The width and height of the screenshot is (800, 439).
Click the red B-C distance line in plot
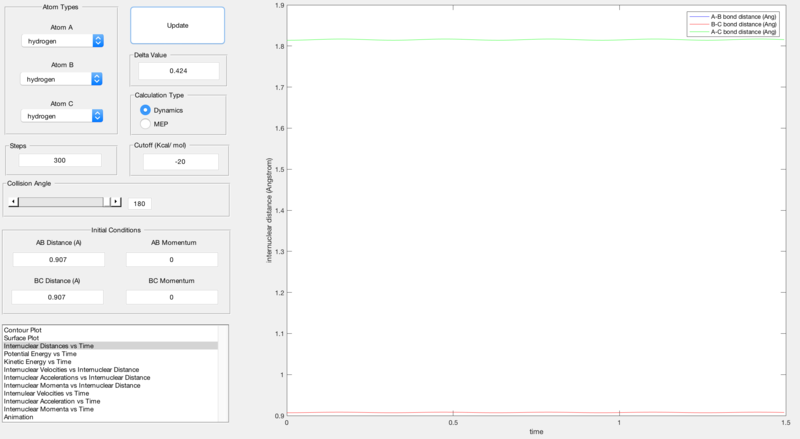click(x=536, y=412)
